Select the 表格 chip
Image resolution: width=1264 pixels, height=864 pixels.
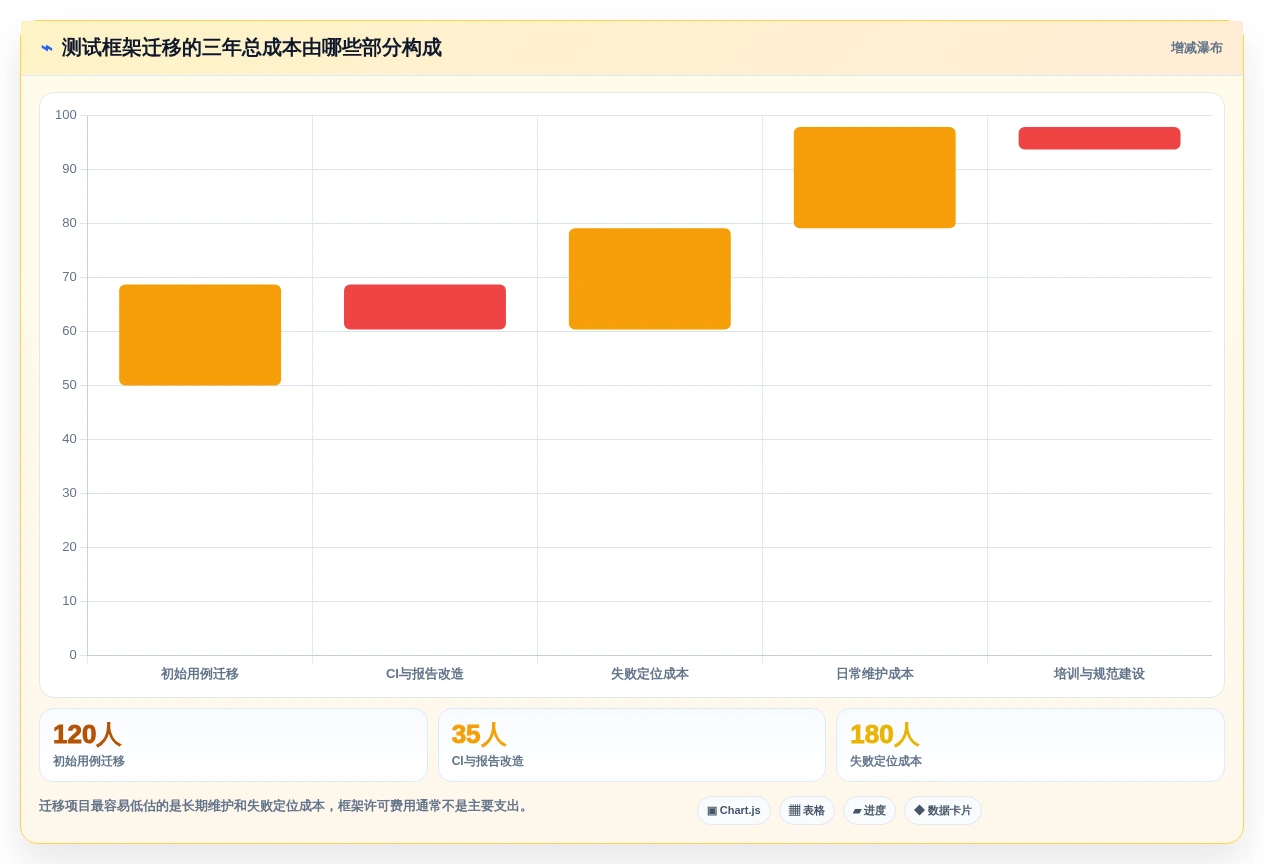tap(806, 811)
